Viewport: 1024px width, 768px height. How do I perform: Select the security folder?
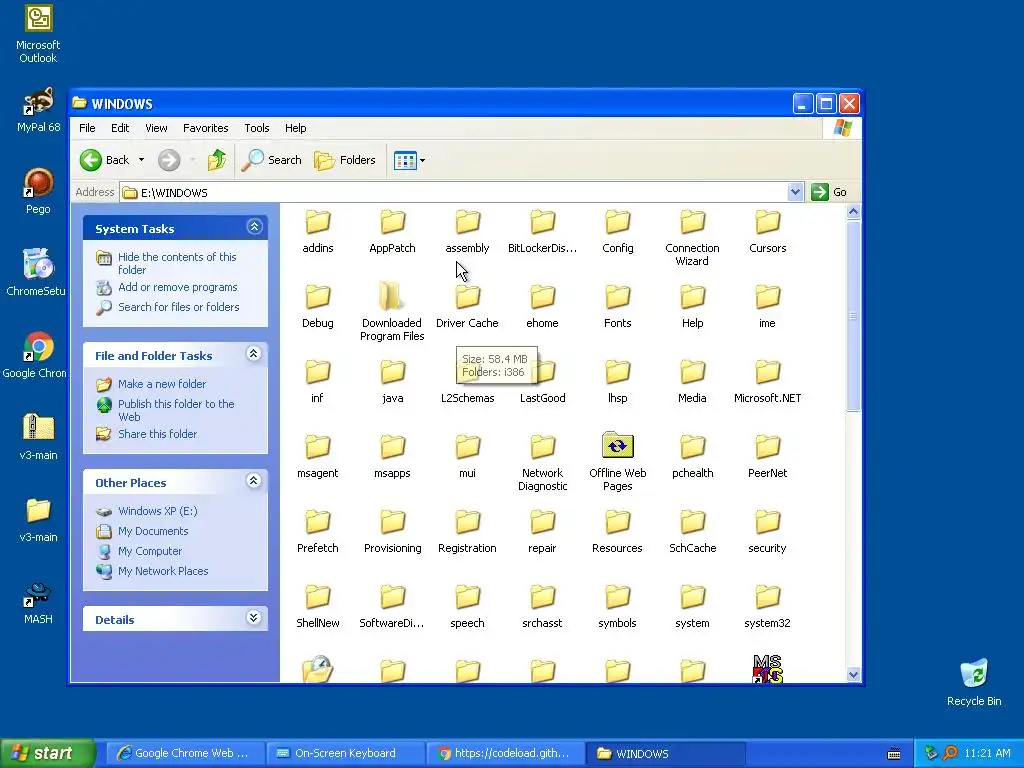pyautogui.click(x=767, y=532)
